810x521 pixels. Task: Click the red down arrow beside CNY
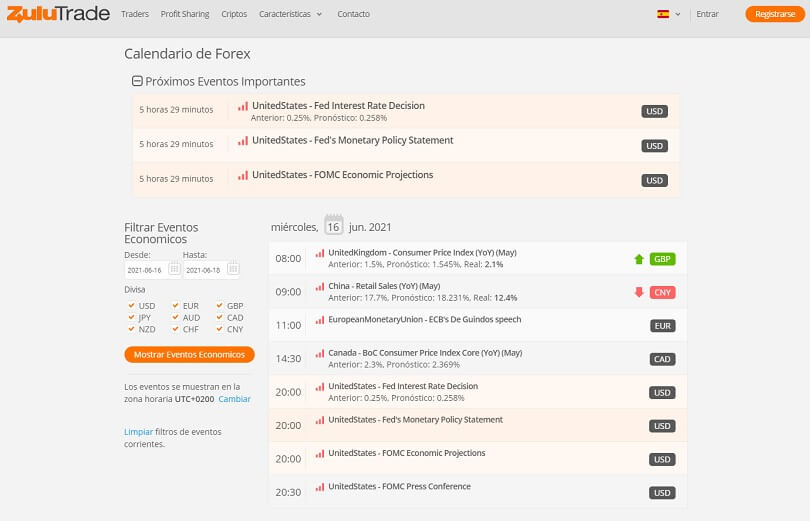click(638, 292)
